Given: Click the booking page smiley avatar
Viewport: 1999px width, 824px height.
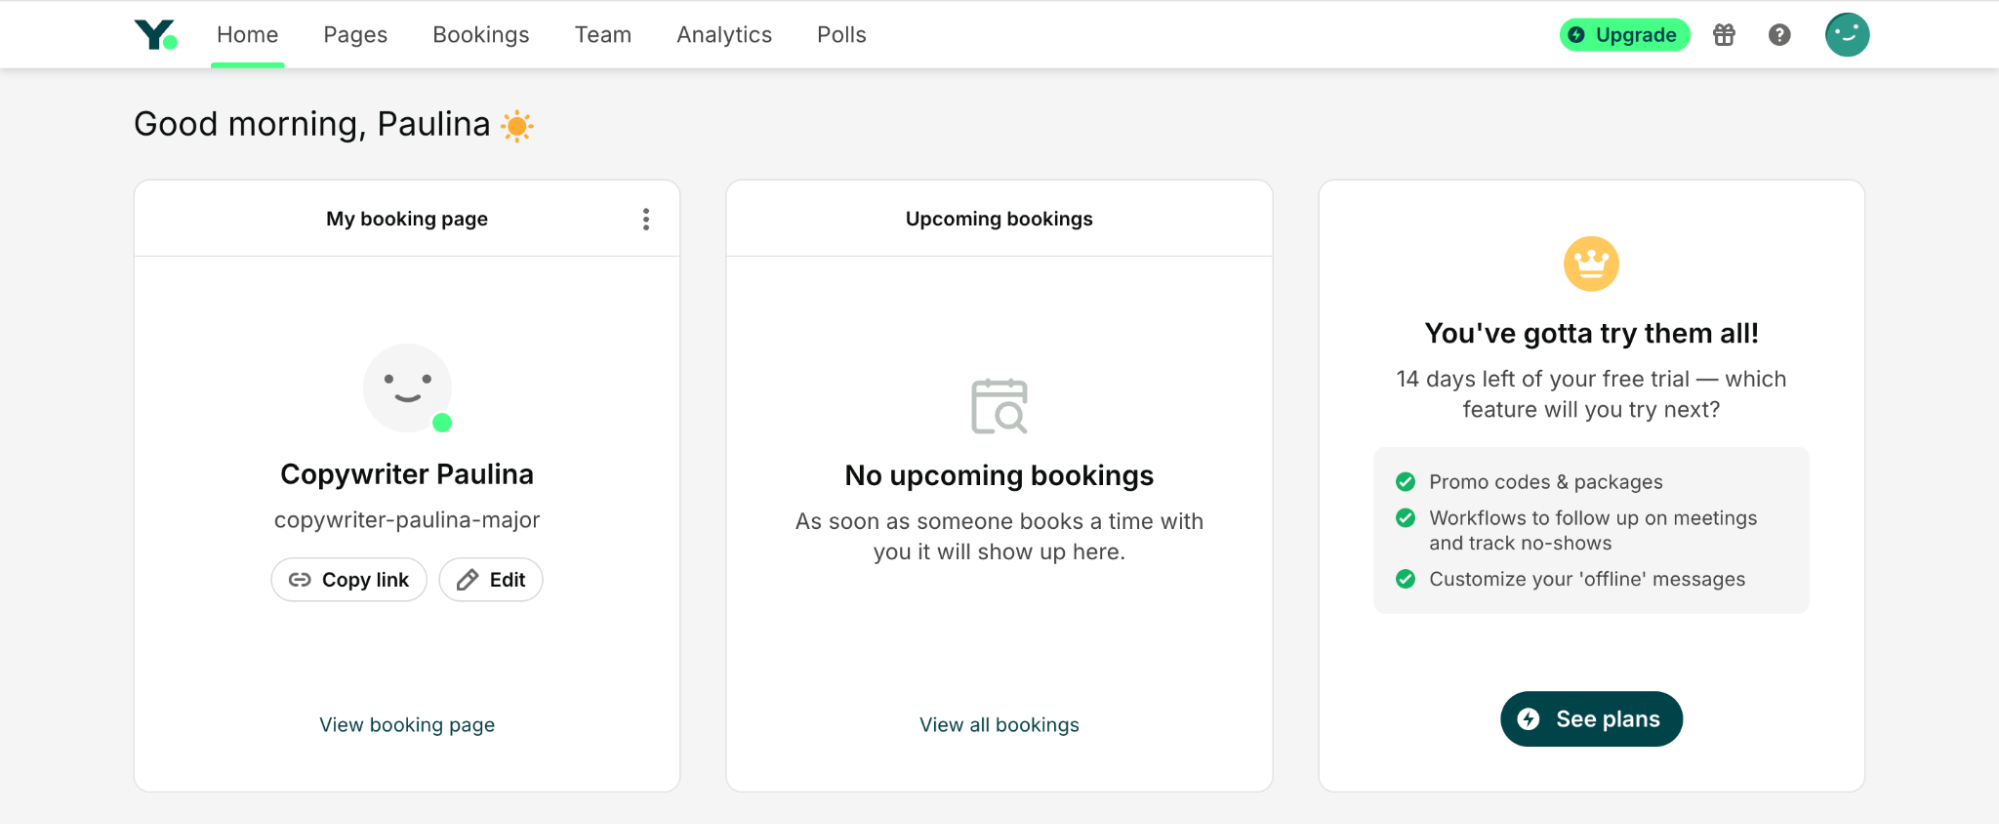Looking at the screenshot, I should point(407,388).
